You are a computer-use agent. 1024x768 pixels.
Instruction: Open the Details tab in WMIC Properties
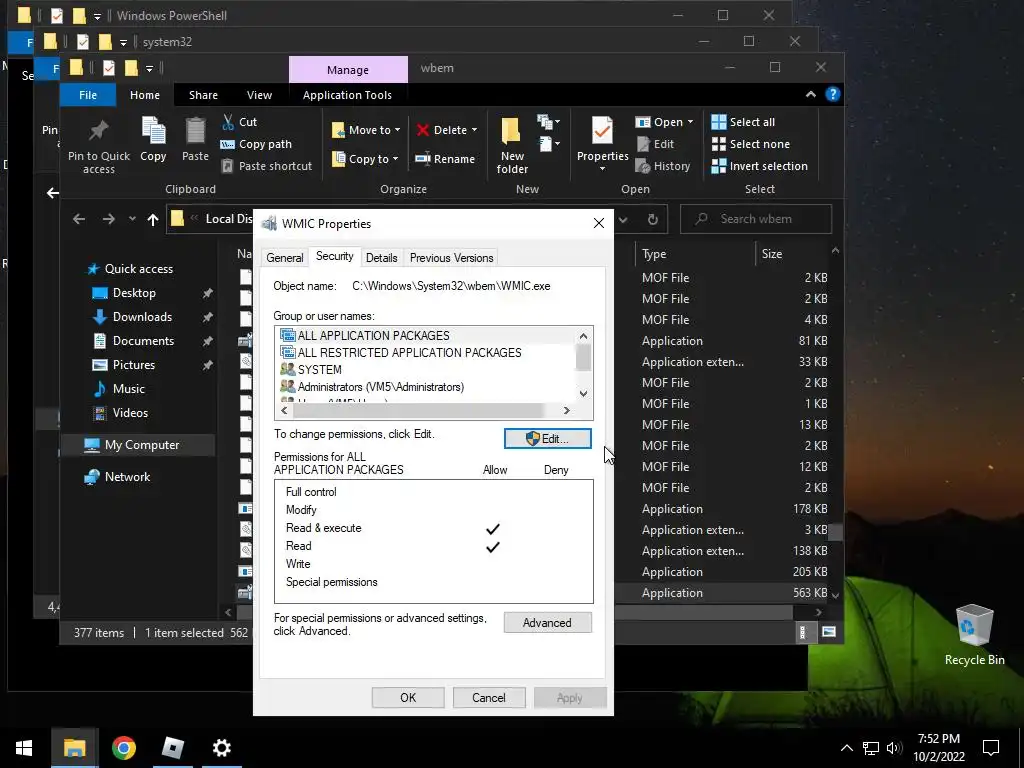(381, 258)
